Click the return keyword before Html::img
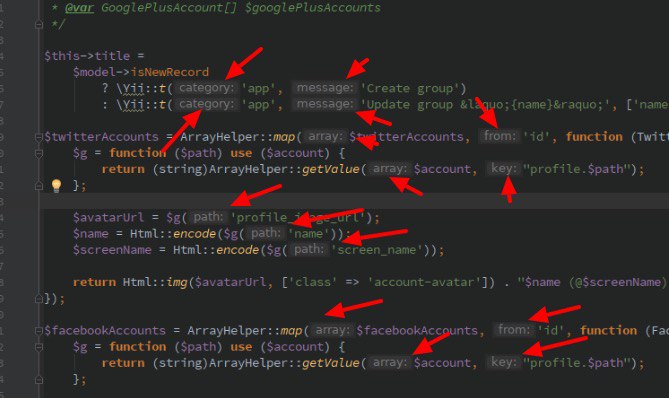Screen dimensions: 669x398 tap(94, 282)
